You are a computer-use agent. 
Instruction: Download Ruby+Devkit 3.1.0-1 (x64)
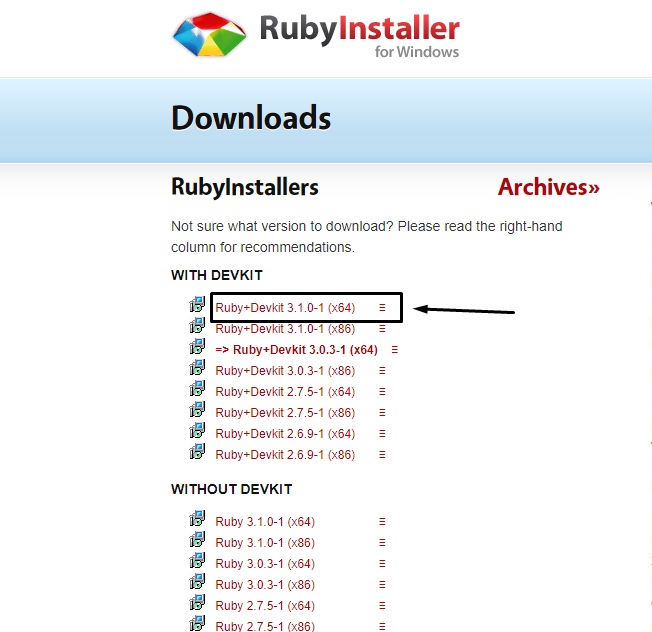tap(285, 308)
